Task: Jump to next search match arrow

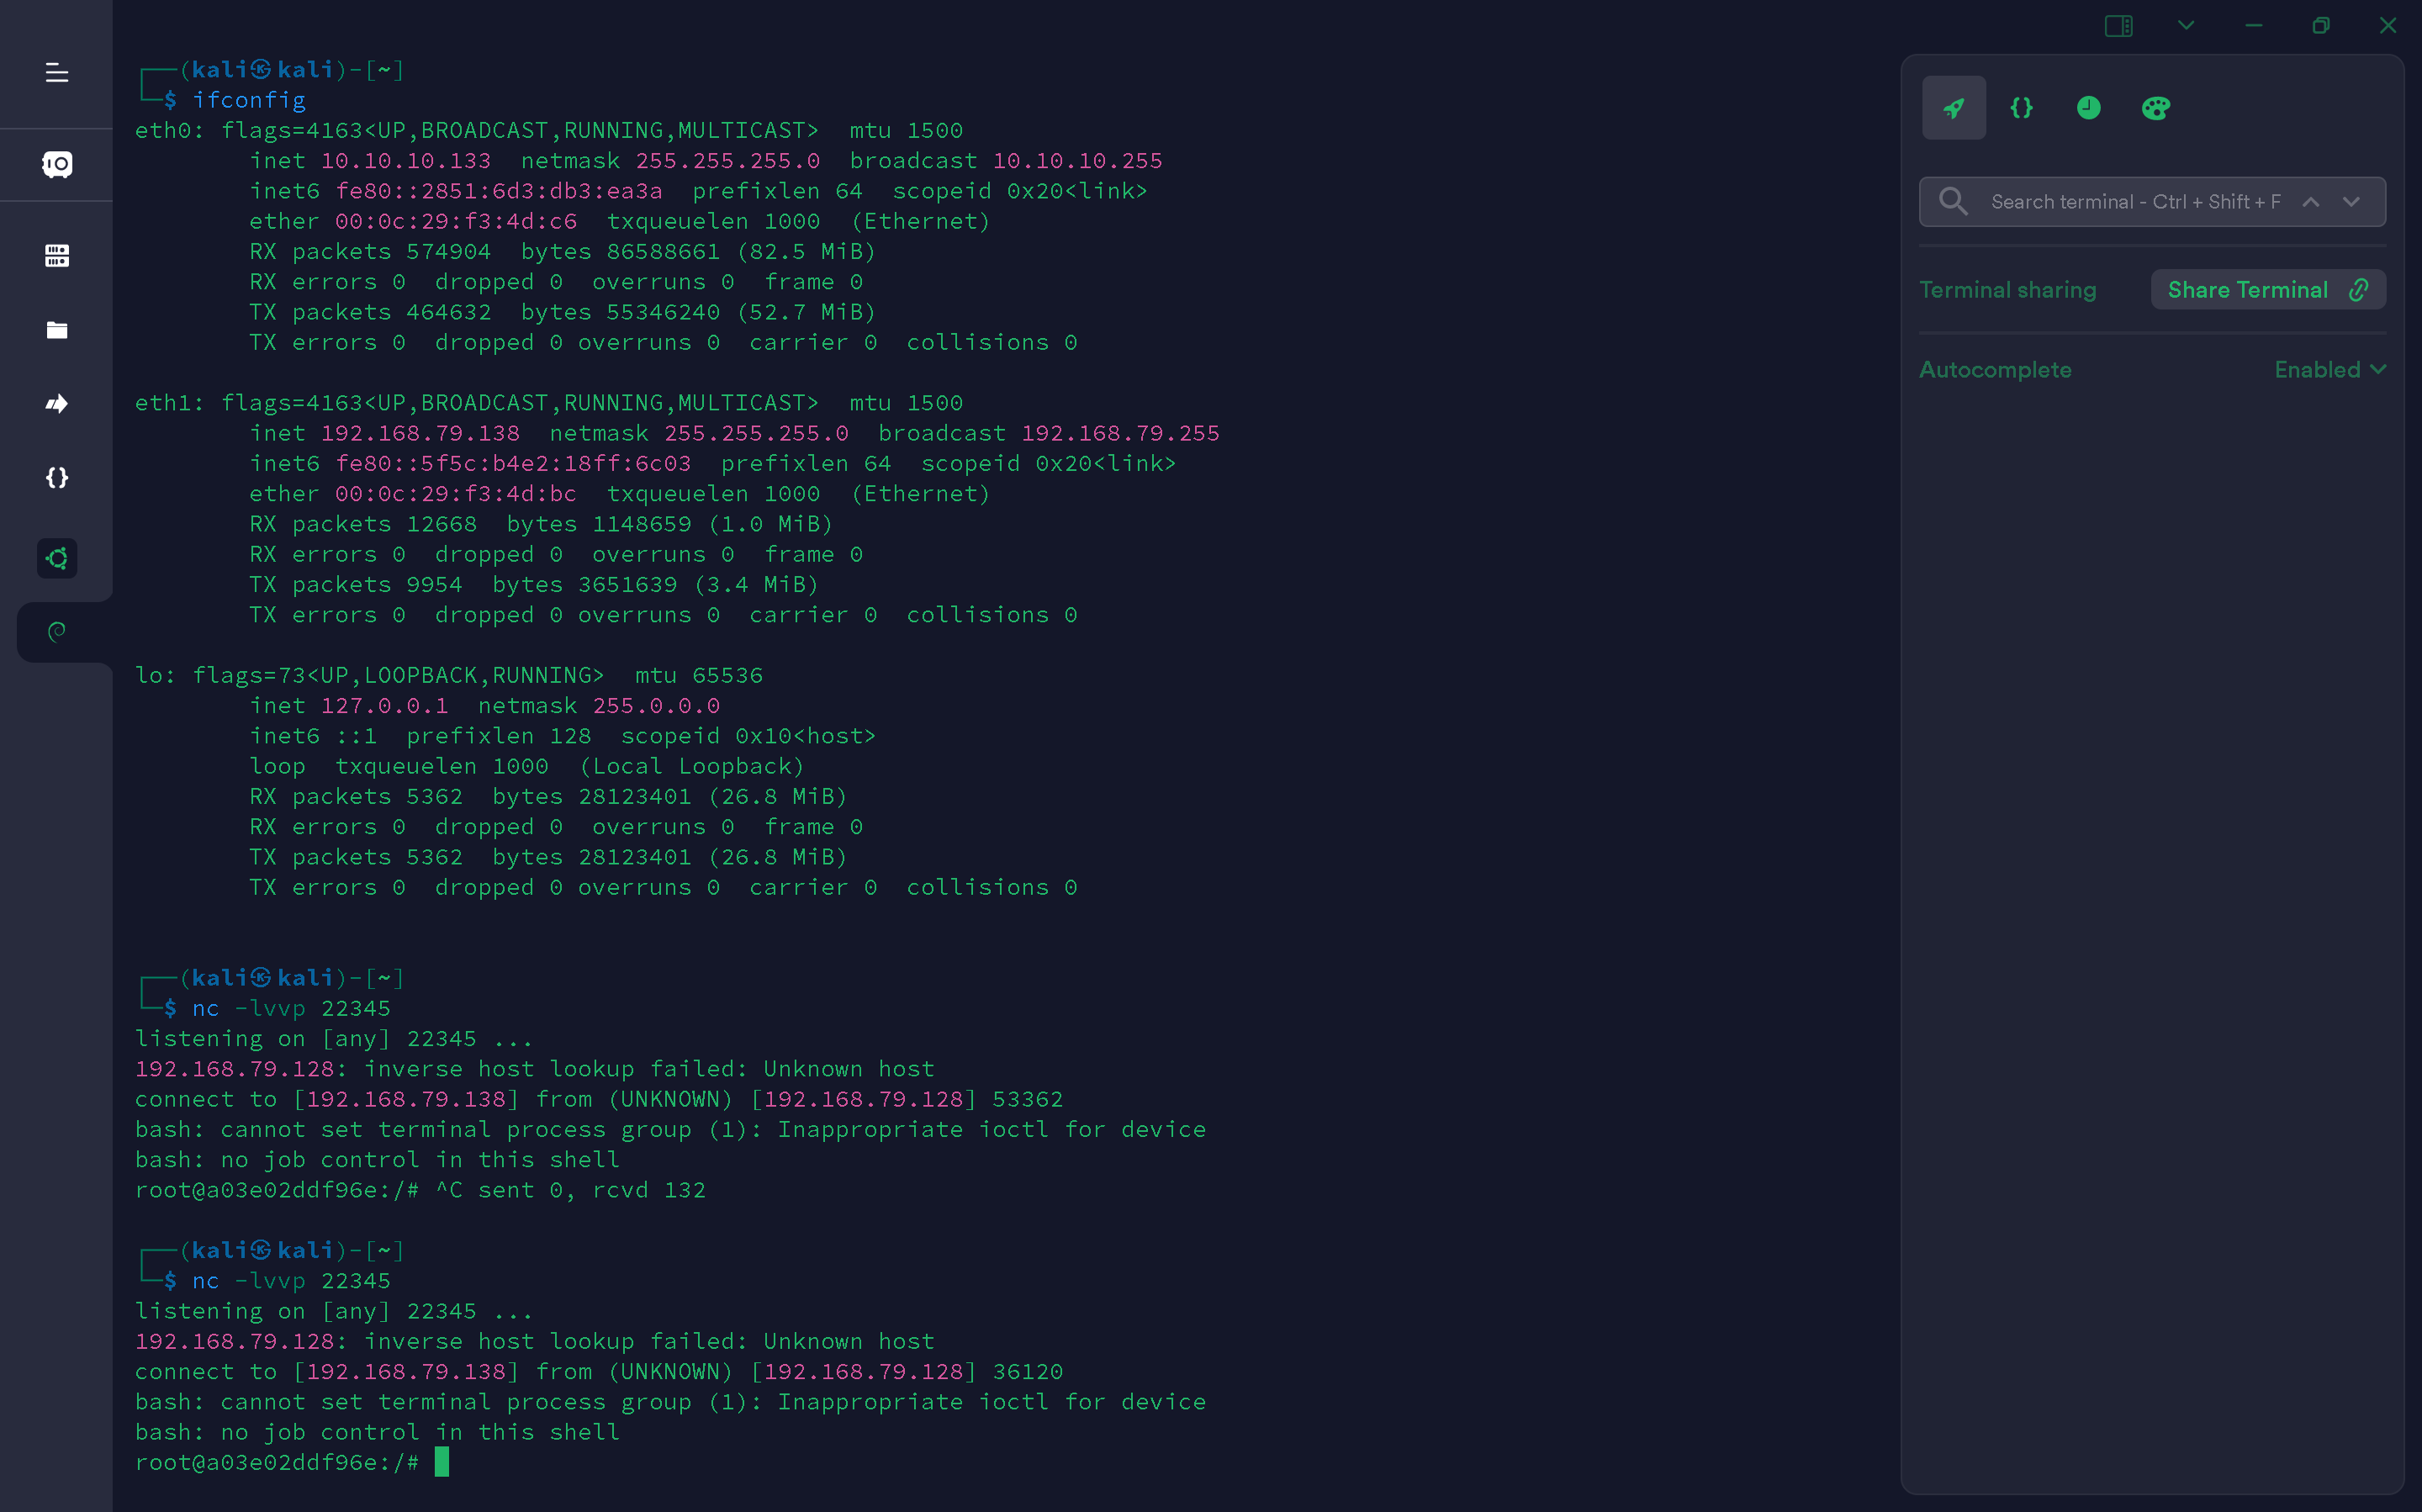Action: [2351, 202]
